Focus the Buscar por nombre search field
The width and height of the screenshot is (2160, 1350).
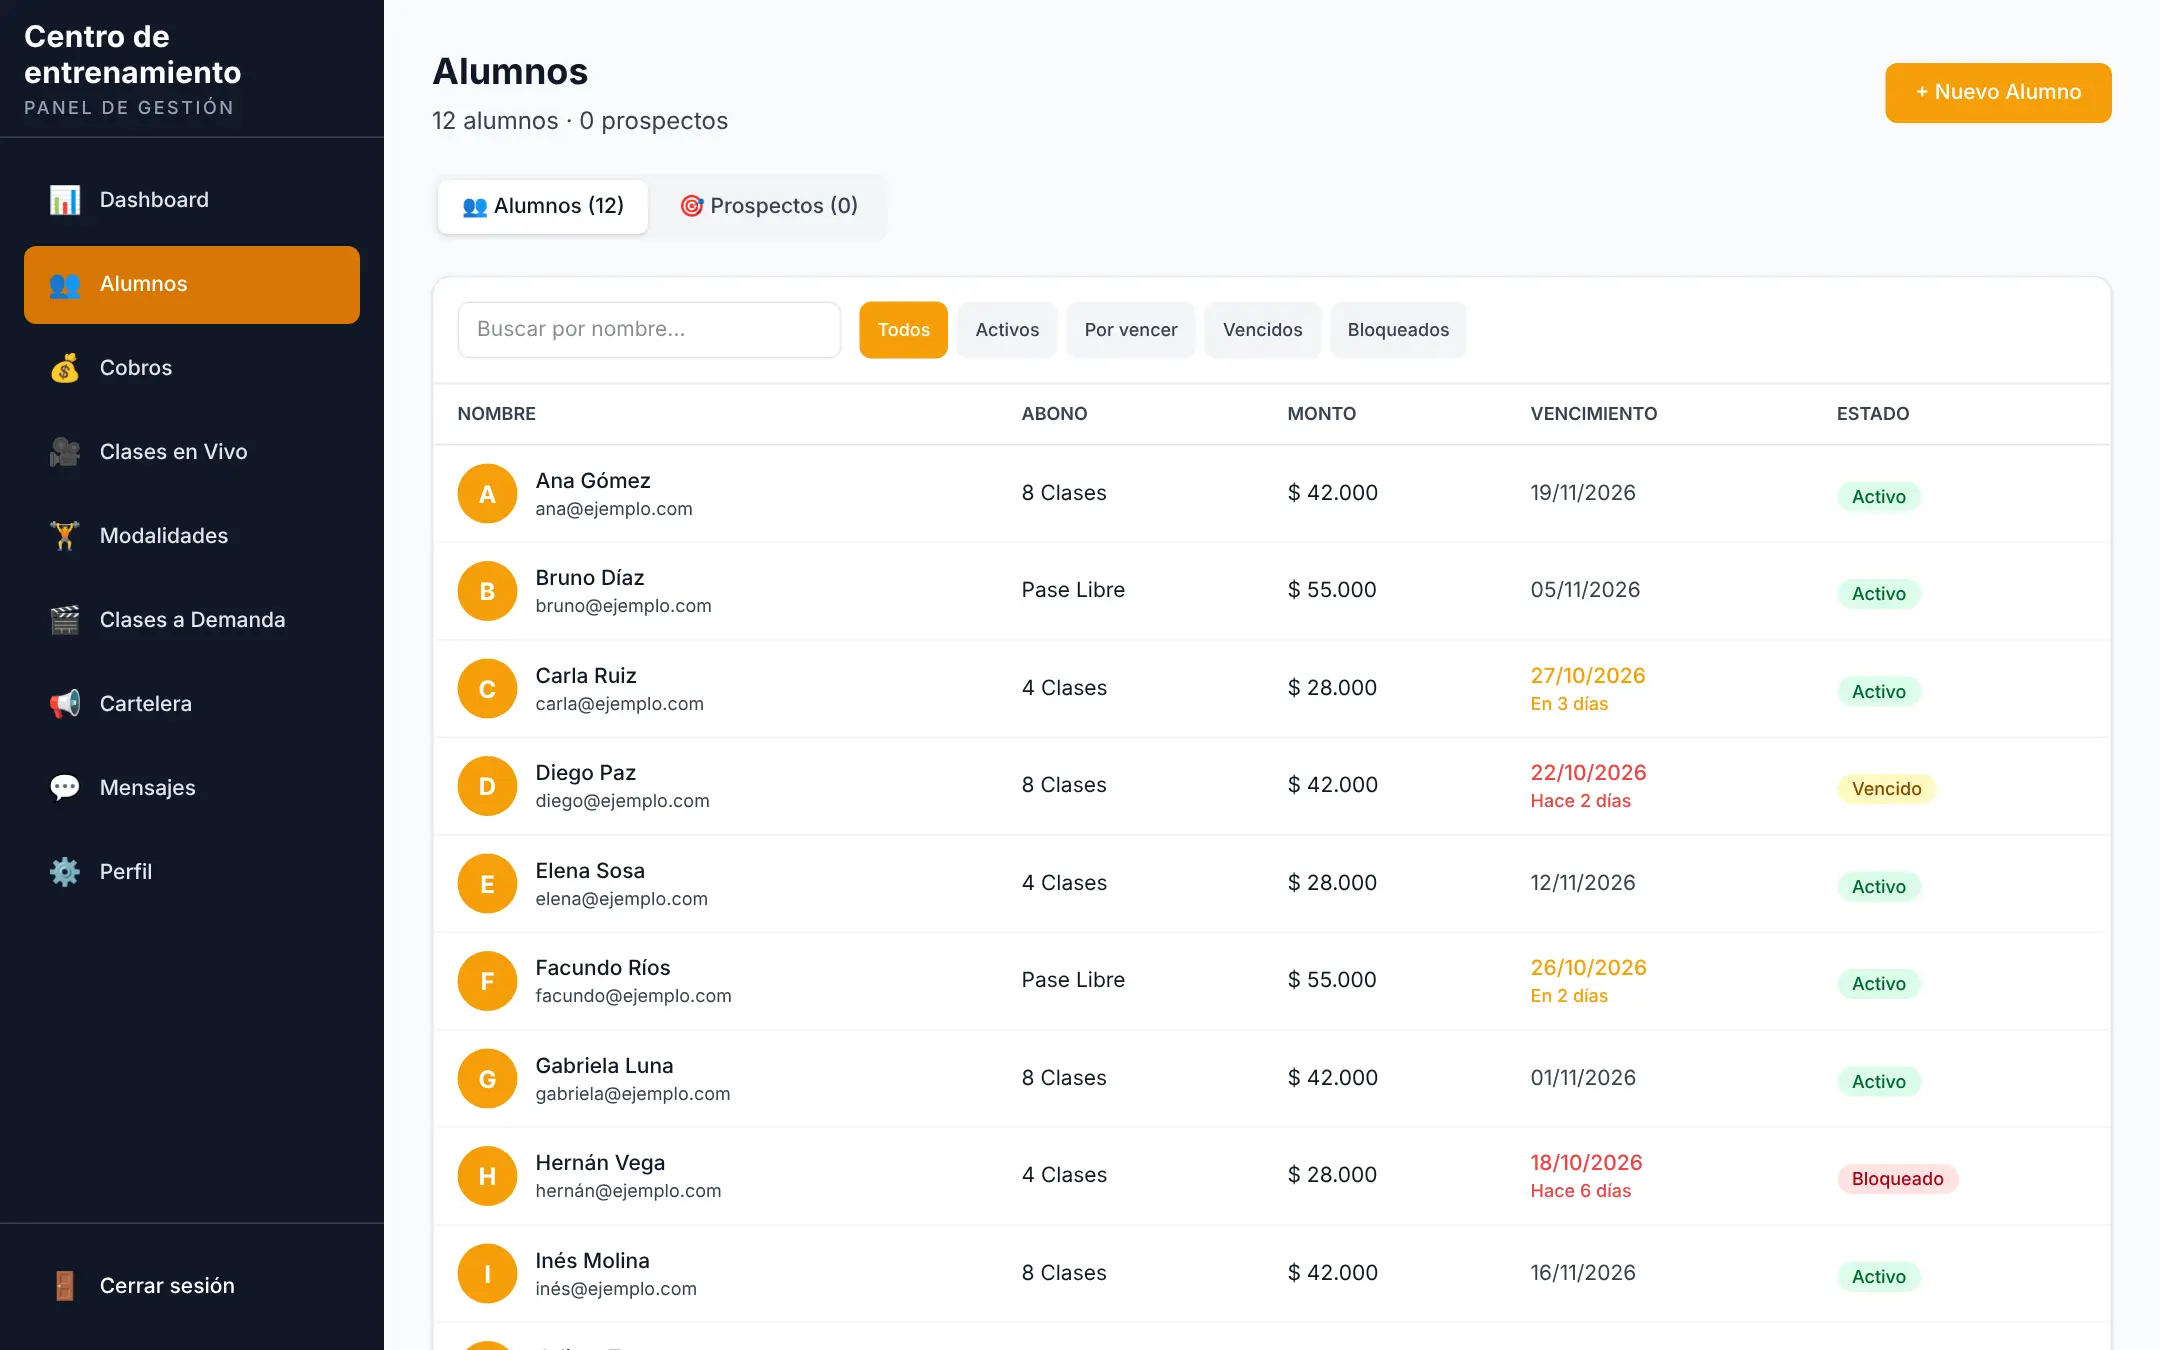(x=649, y=330)
